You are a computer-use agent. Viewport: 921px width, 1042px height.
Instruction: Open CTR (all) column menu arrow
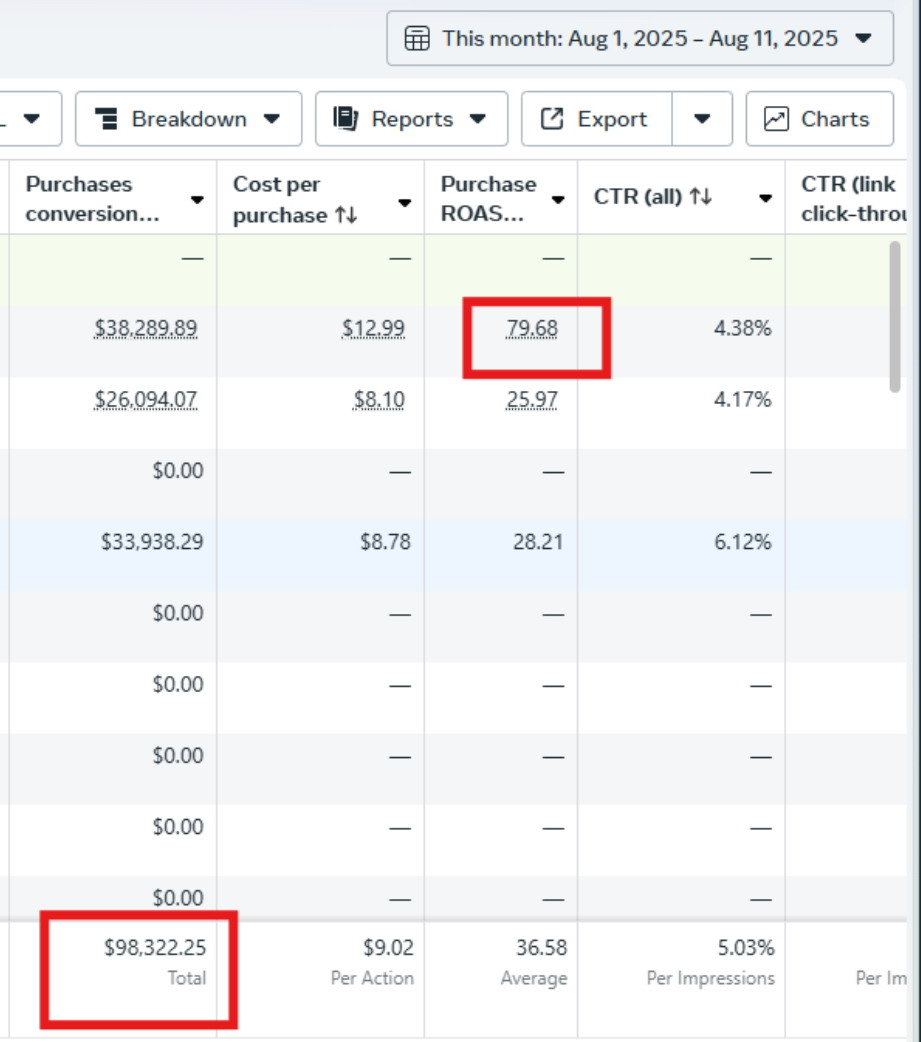(x=765, y=198)
